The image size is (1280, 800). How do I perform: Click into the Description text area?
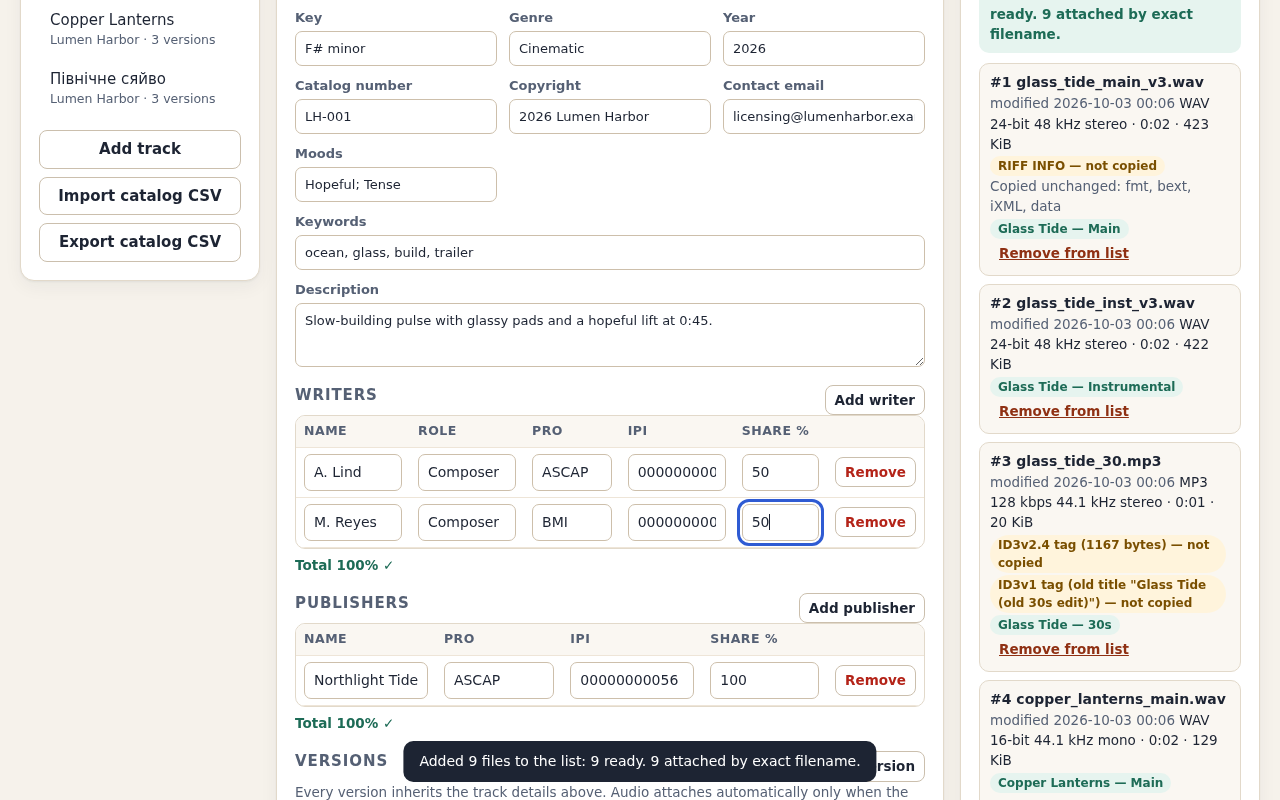610,335
